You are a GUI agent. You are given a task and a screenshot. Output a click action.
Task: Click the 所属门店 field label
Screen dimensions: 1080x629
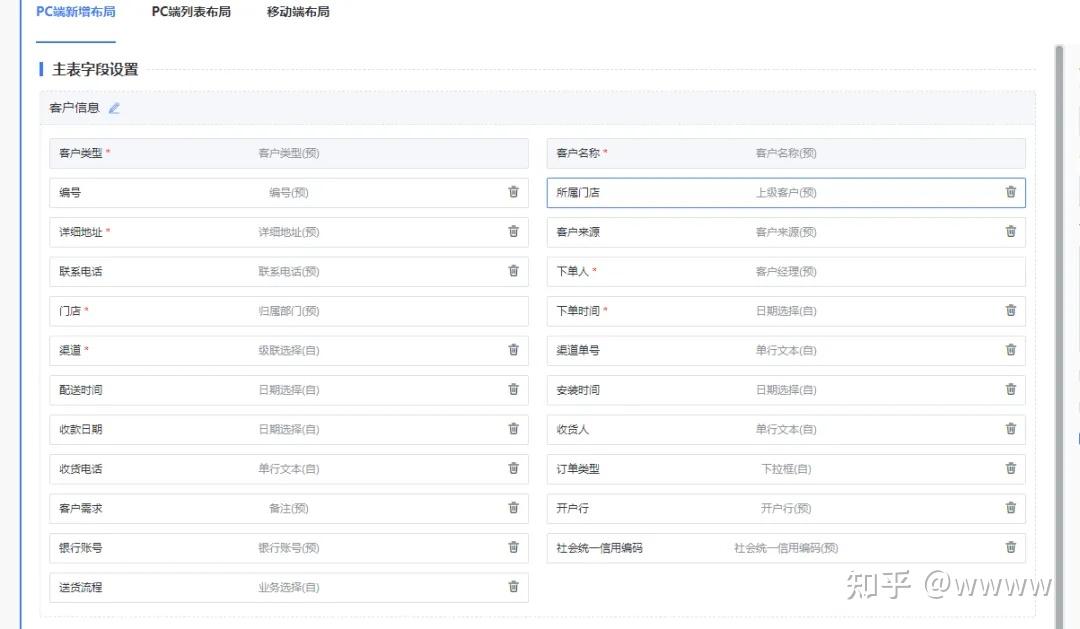tap(578, 193)
